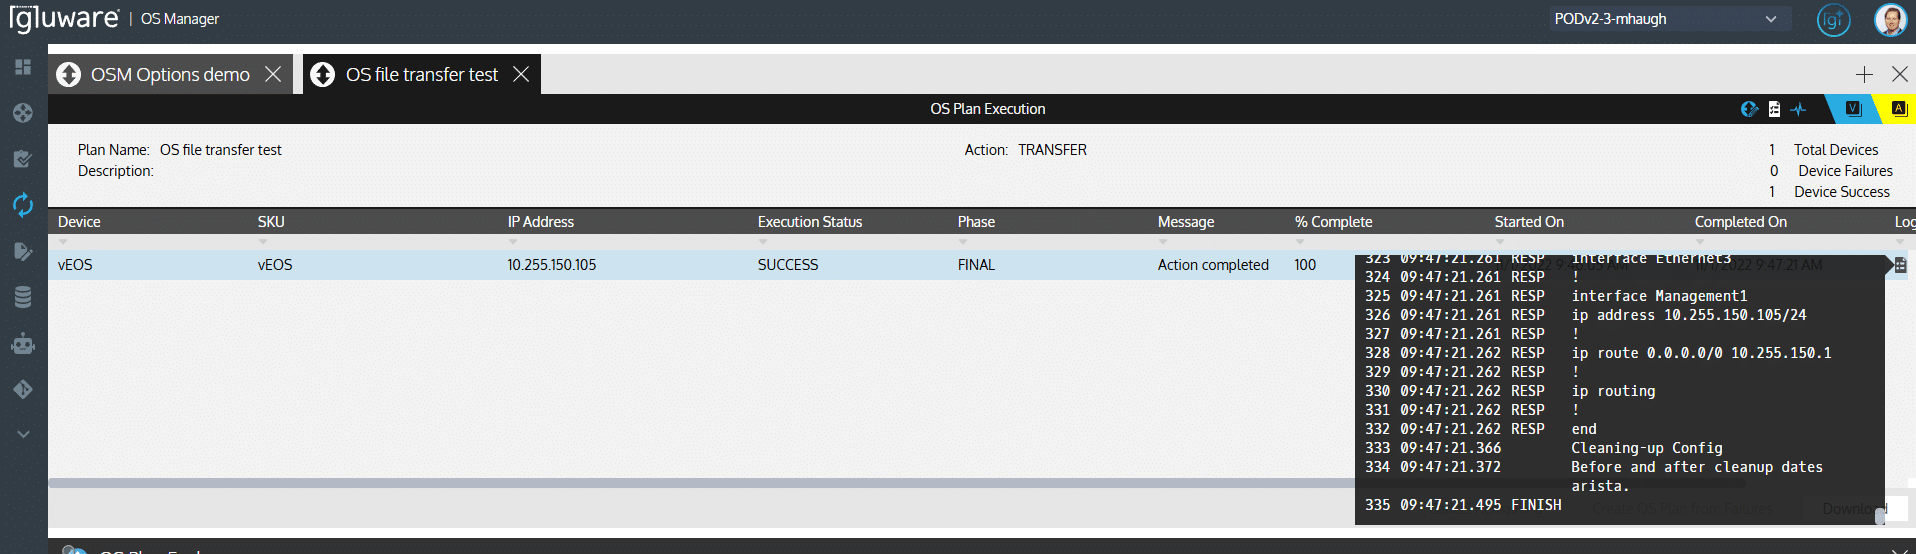1916x554 pixels.
Task: Sort by Completed On column header
Action: coord(1740,222)
